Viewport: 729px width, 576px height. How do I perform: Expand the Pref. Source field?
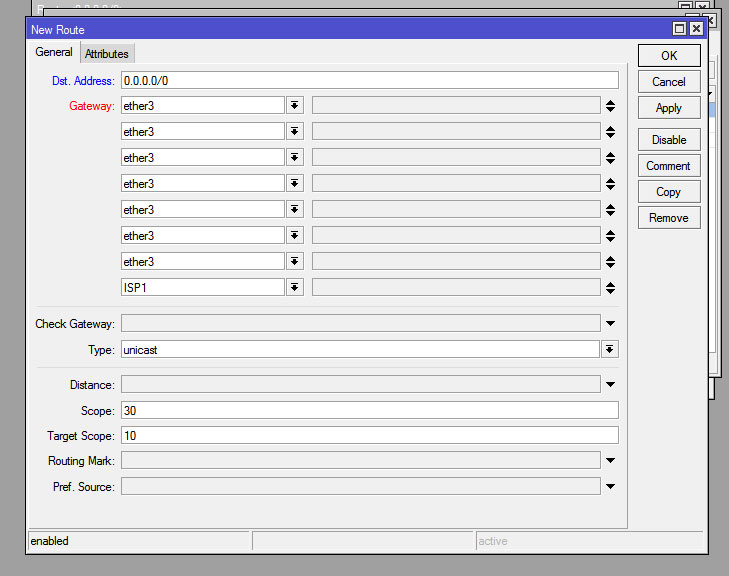(609, 487)
